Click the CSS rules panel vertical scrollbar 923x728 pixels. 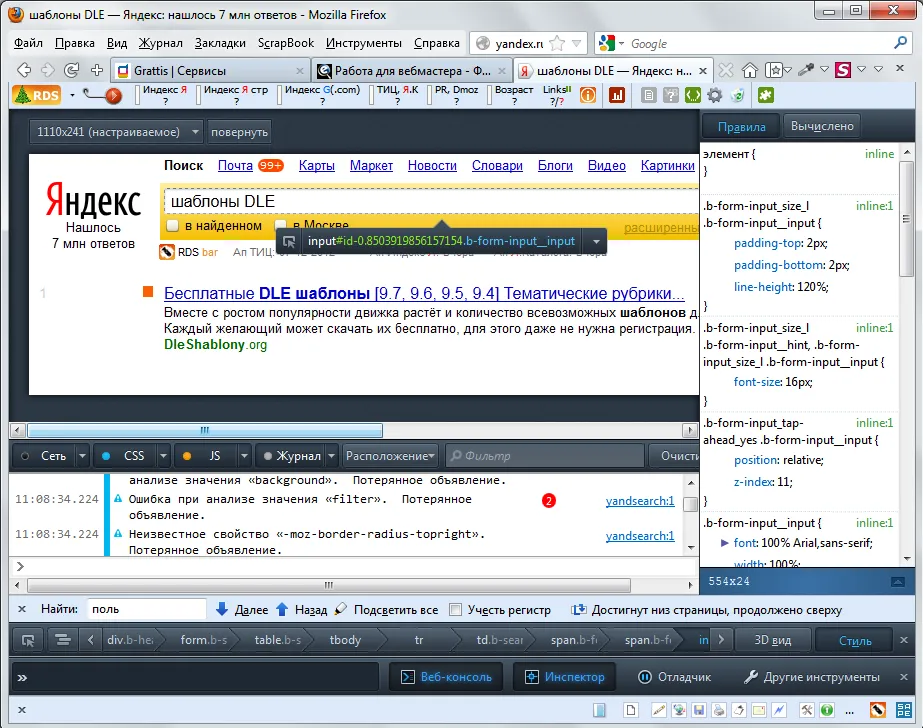click(x=907, y=218)
